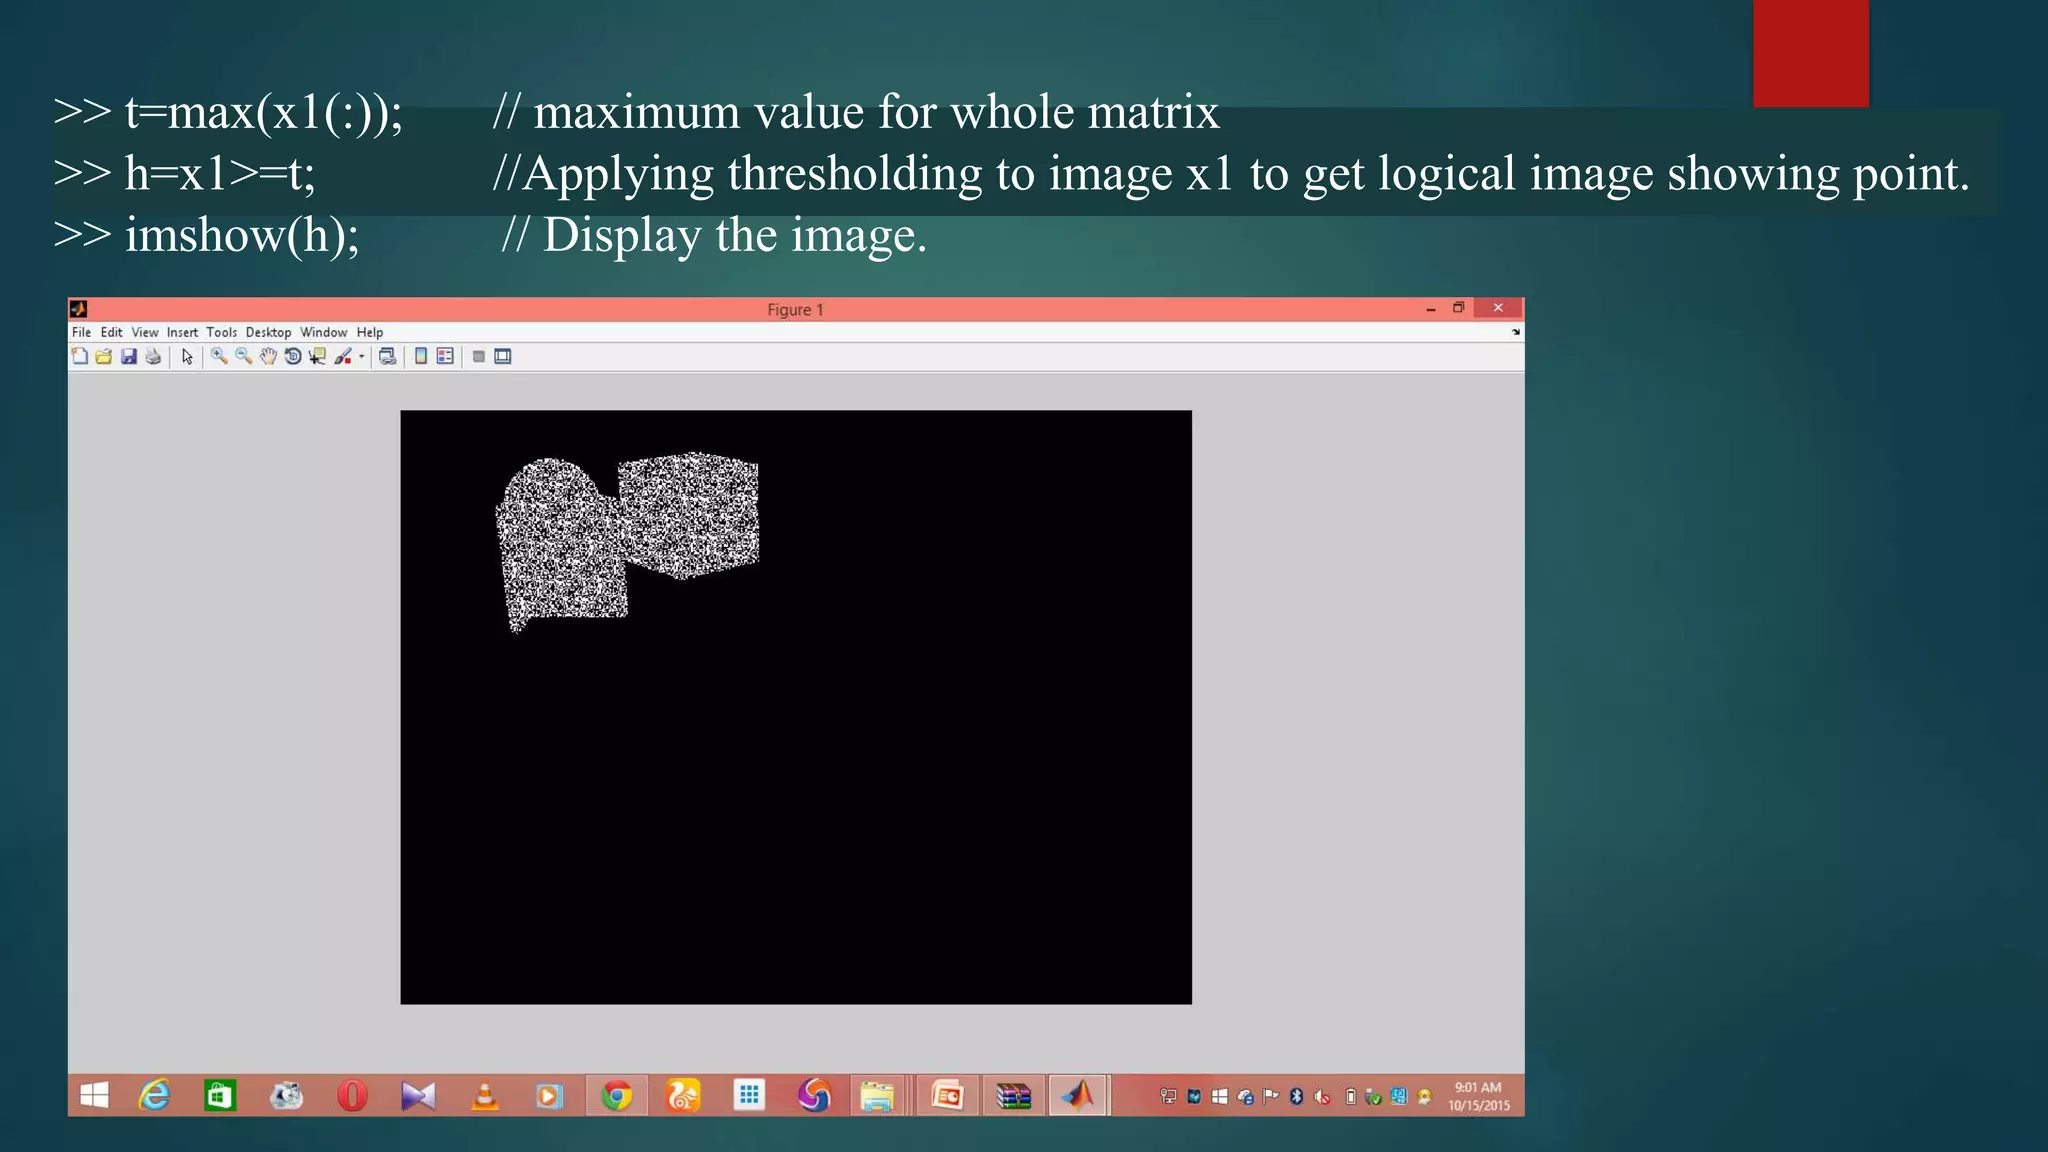Switch to PowerPoint in taskbar

click(947, 1096)
